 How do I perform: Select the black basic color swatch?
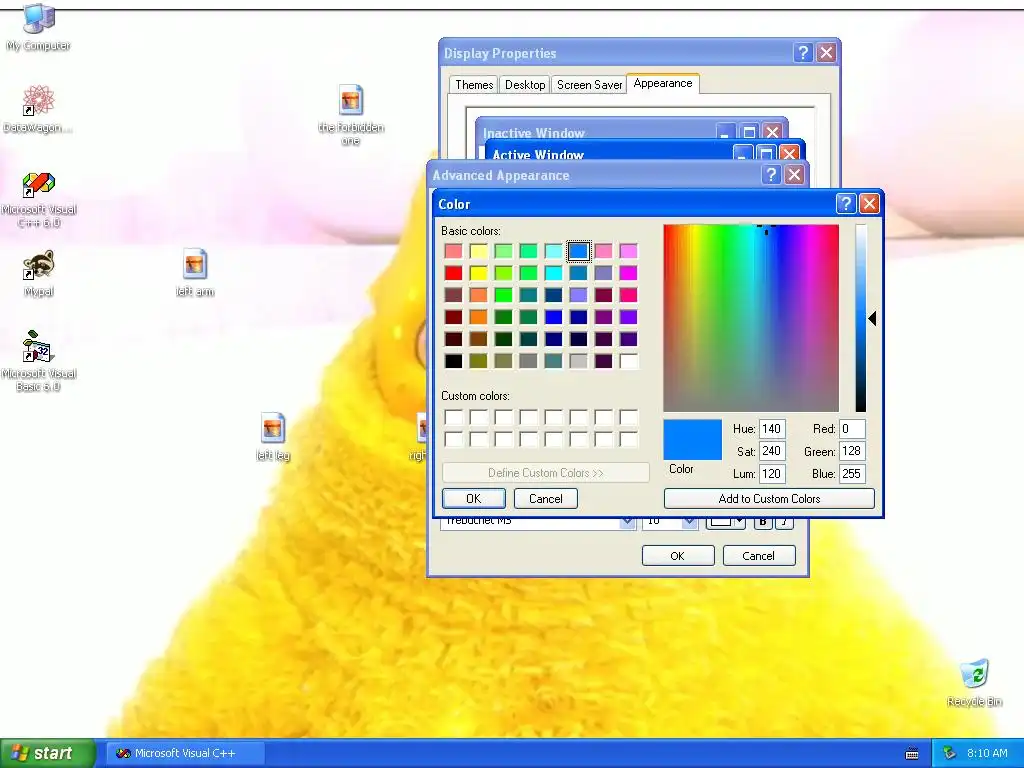click(x=453, y=360)
